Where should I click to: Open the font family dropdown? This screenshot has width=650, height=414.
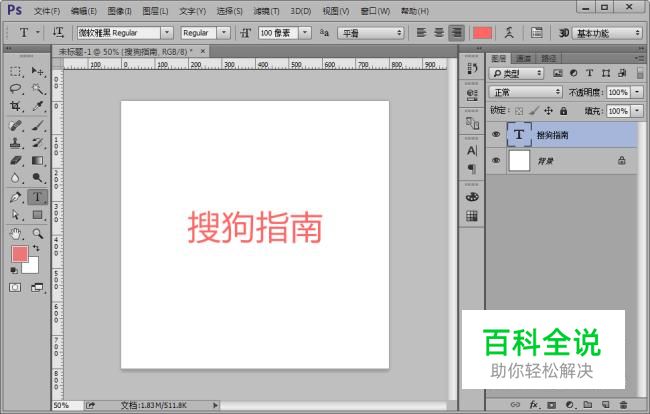[x=167, y=32]
